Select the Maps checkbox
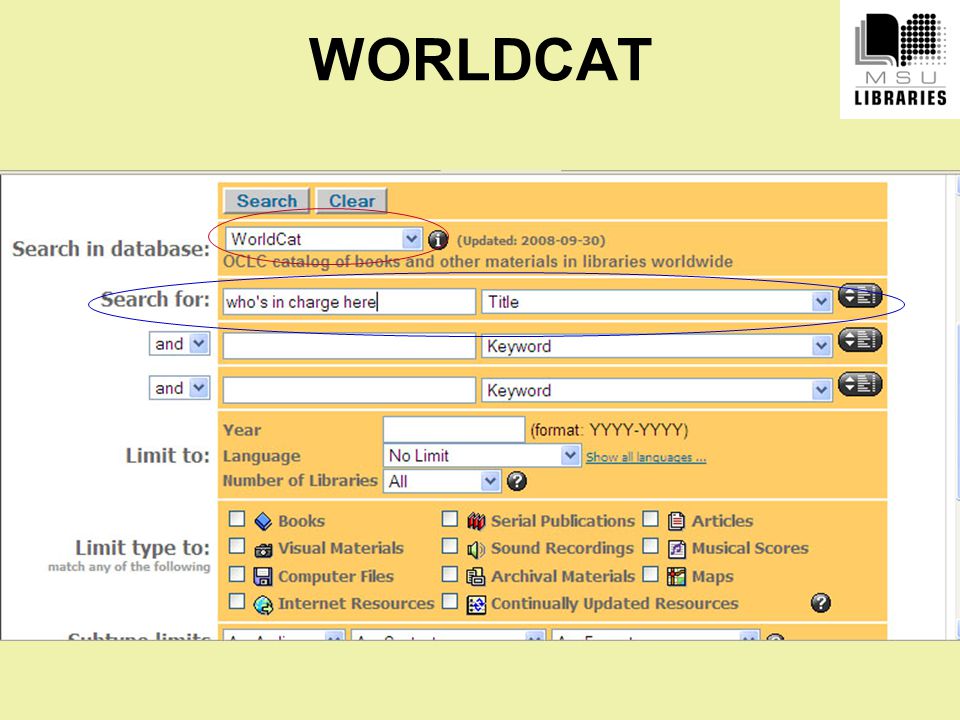 click(x=650, y=574)
